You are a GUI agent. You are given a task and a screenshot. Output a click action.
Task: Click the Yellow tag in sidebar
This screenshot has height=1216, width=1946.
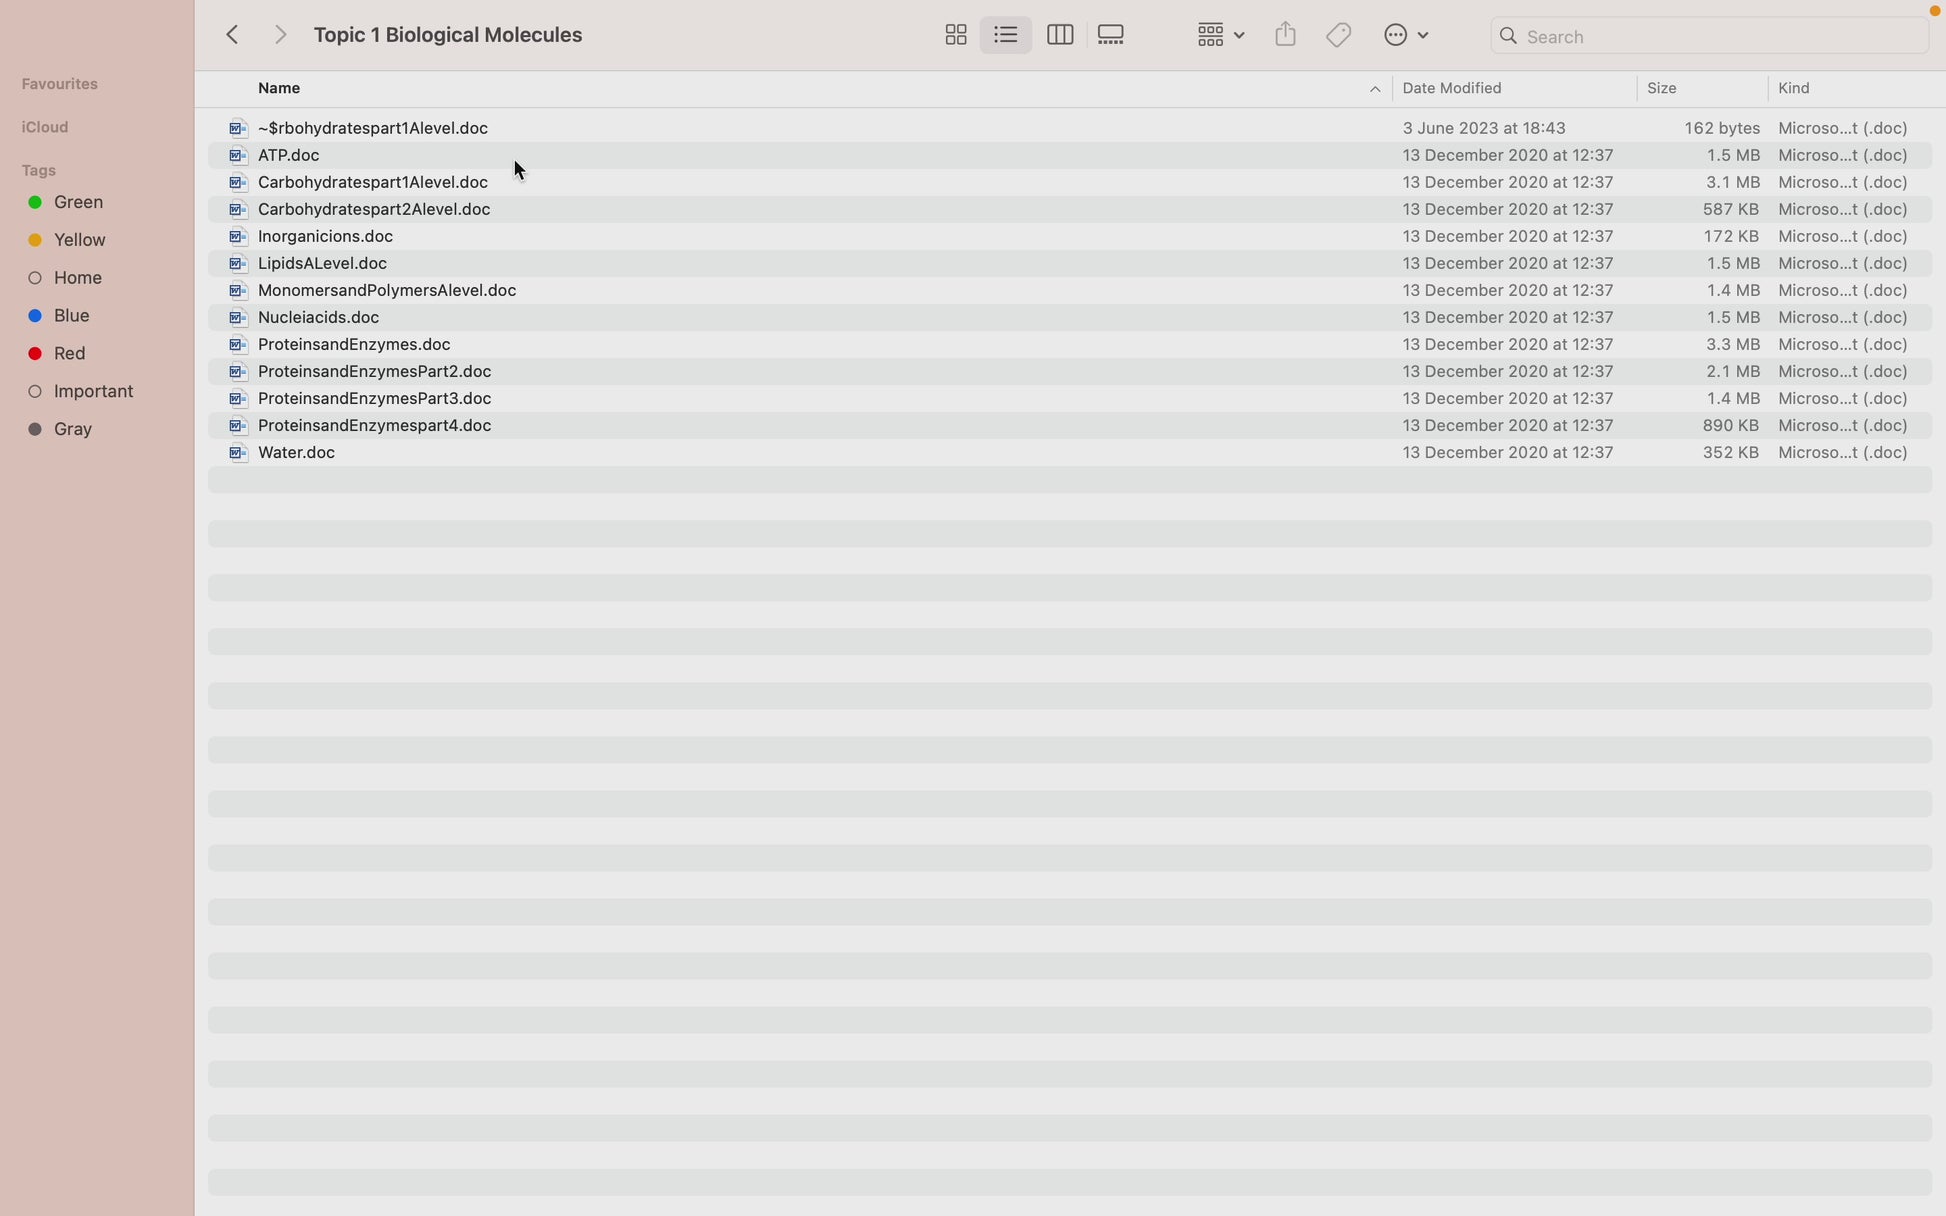click(x=78, y=240)
